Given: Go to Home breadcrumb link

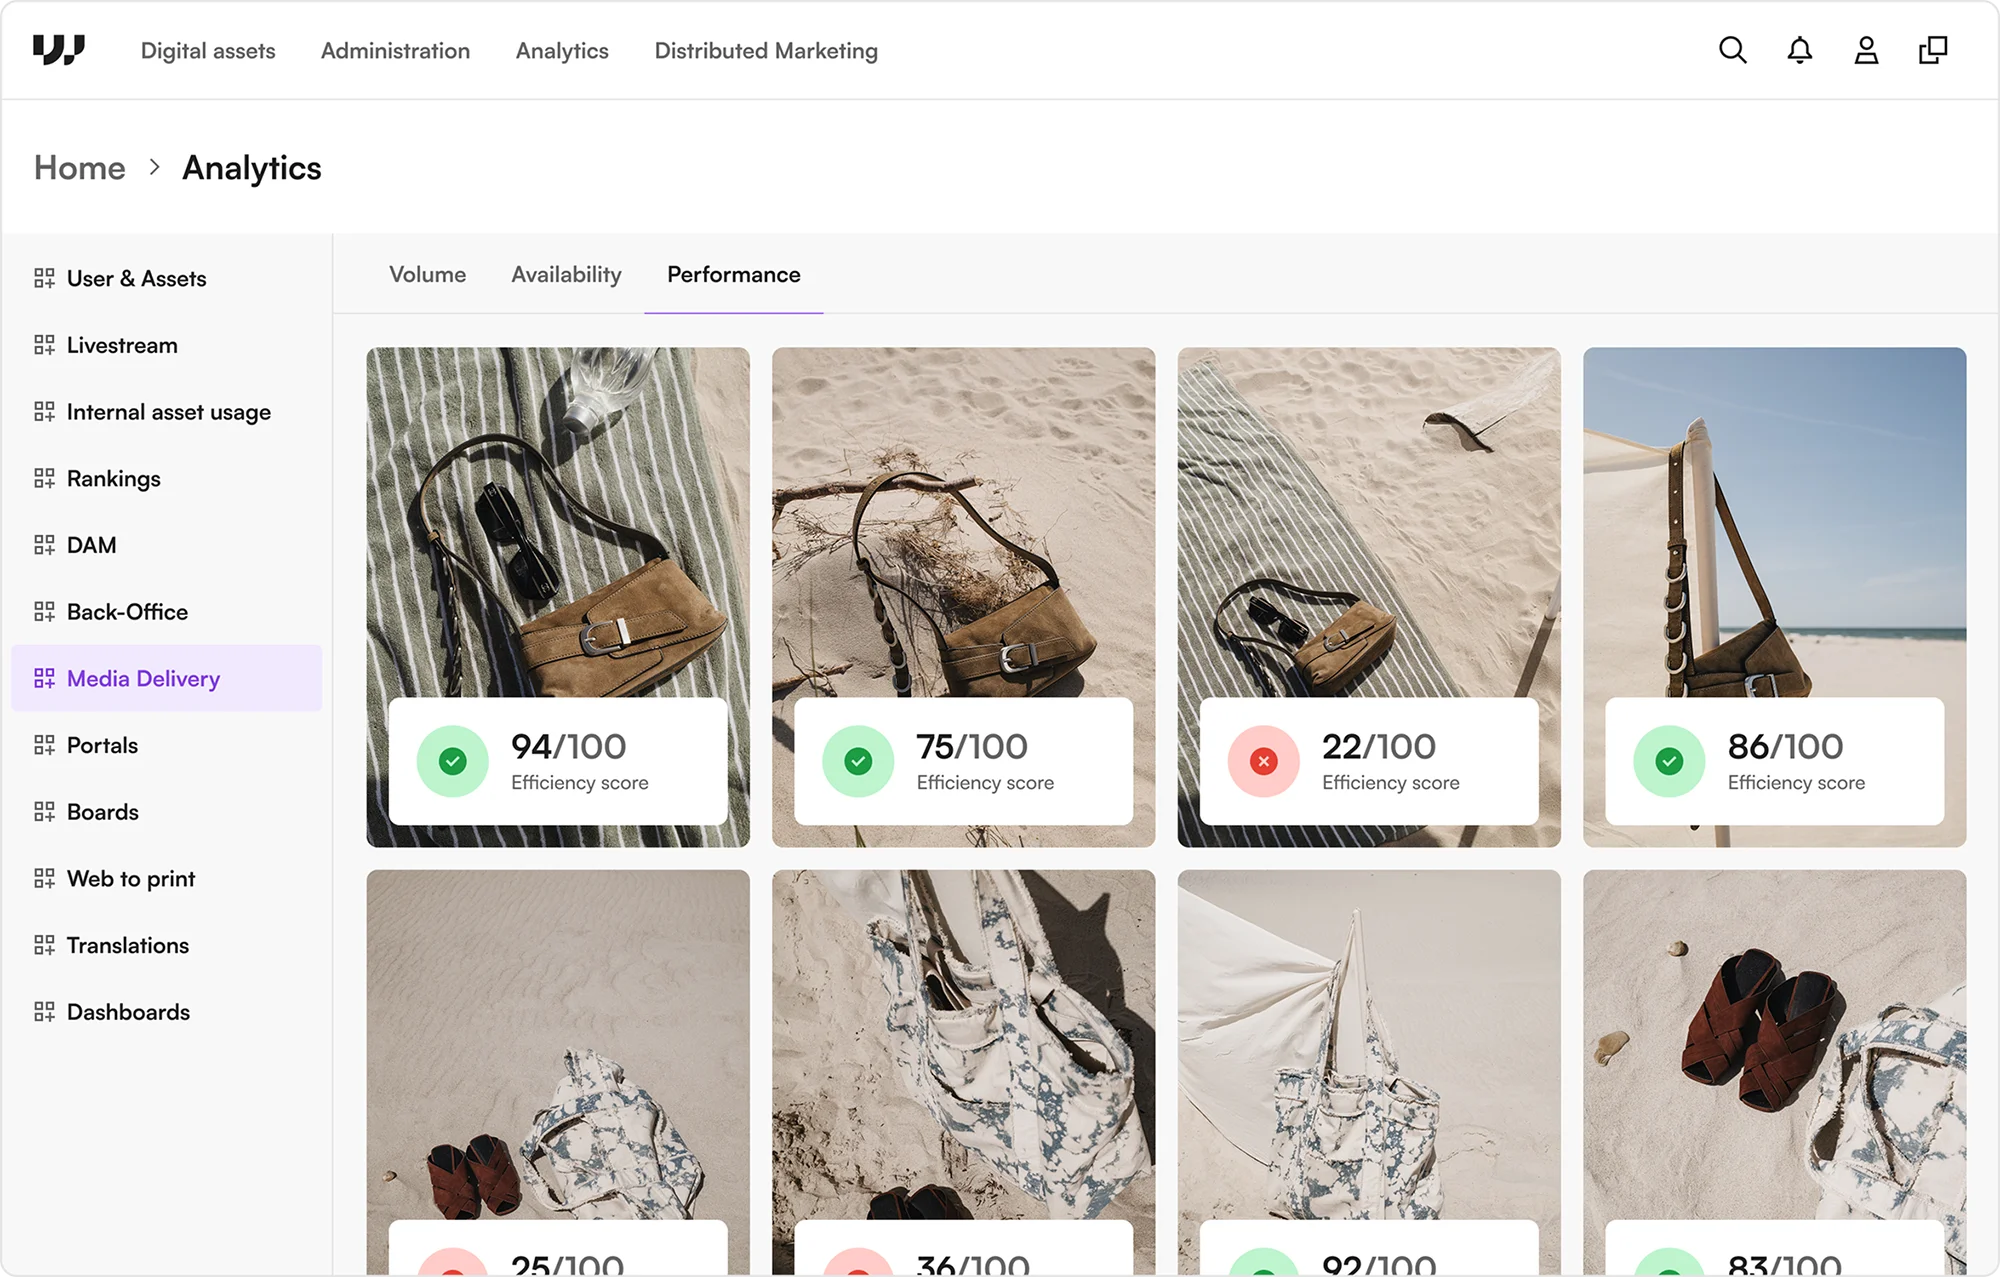Looking at the screenshot, I should point(80,168).
